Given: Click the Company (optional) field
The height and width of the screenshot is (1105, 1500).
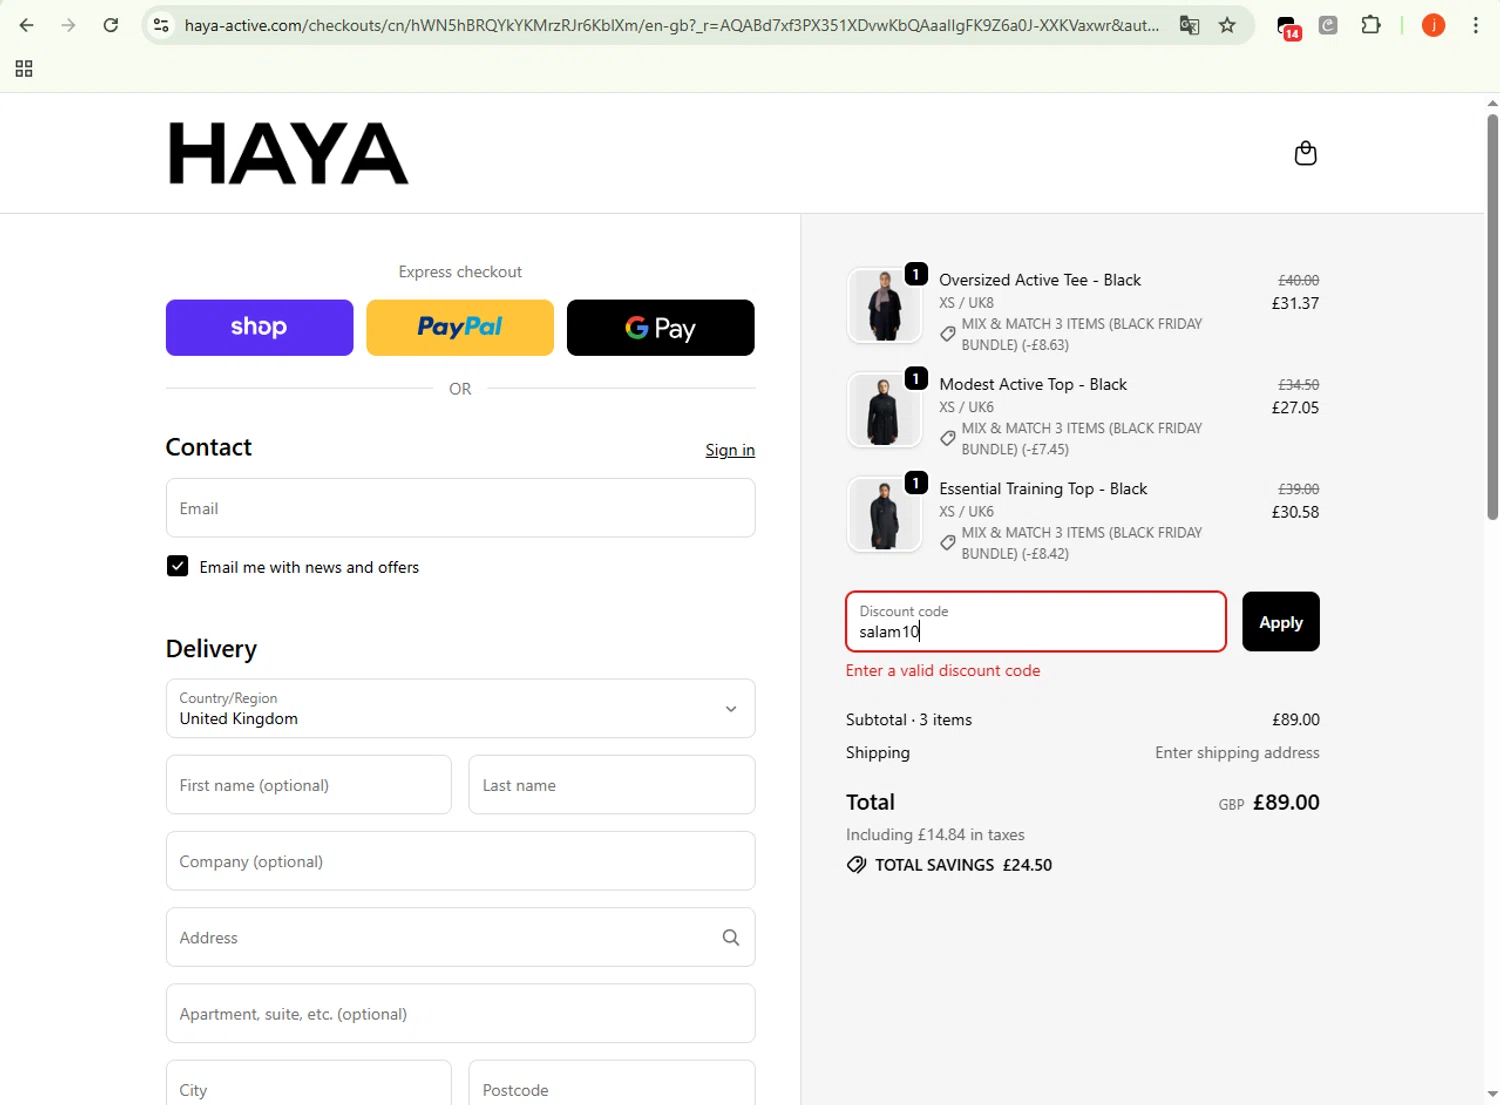Looking at the screenshot, I should 460,861.
